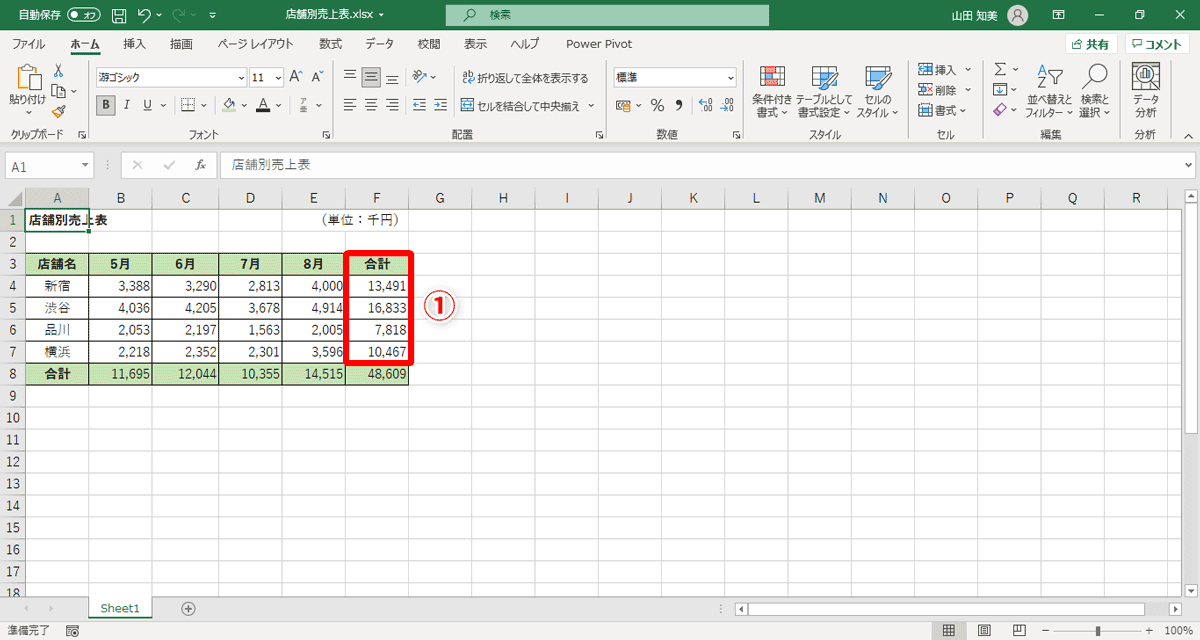Click the Align Left icon

[350, 104]
